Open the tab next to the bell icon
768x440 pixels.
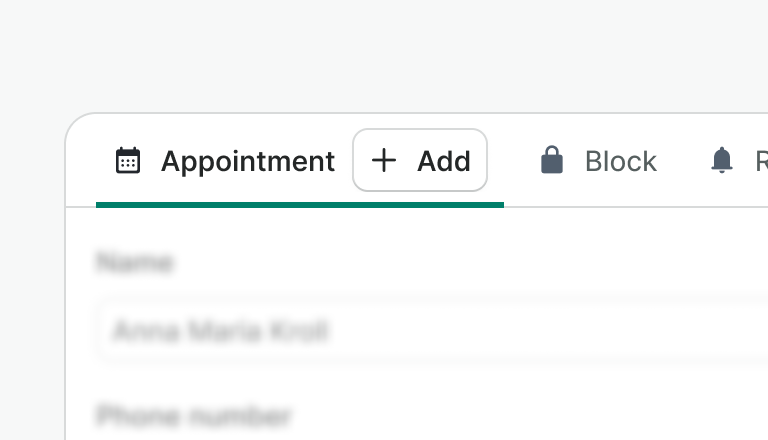point(758,161)
